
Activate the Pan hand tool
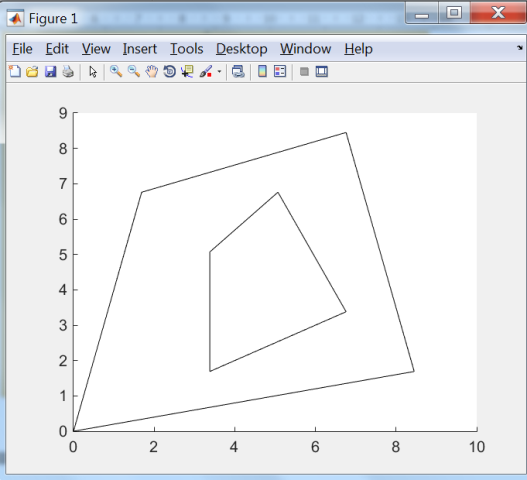152,72
